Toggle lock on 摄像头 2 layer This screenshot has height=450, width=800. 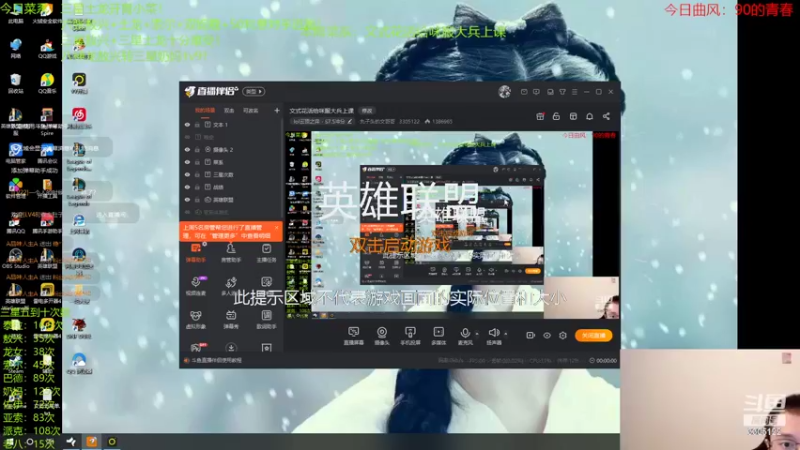click(197, 149)
